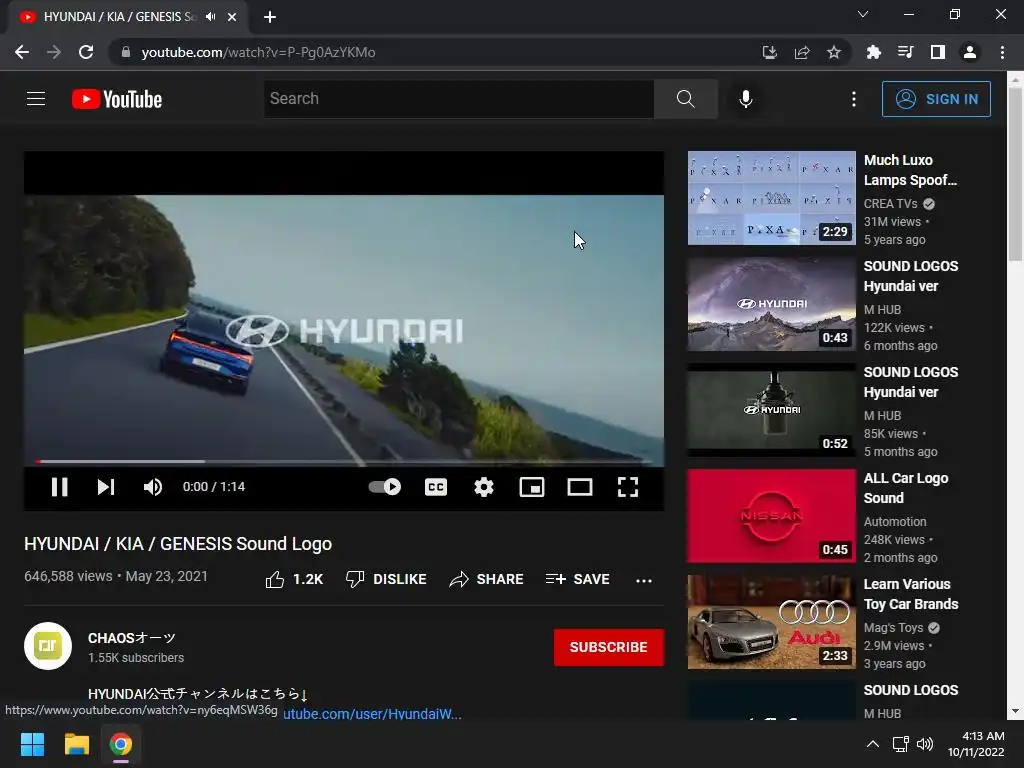Click Chrome icon in taskbar
Image resolution: width=1024 pixels, height=768 pixels.
120,744
